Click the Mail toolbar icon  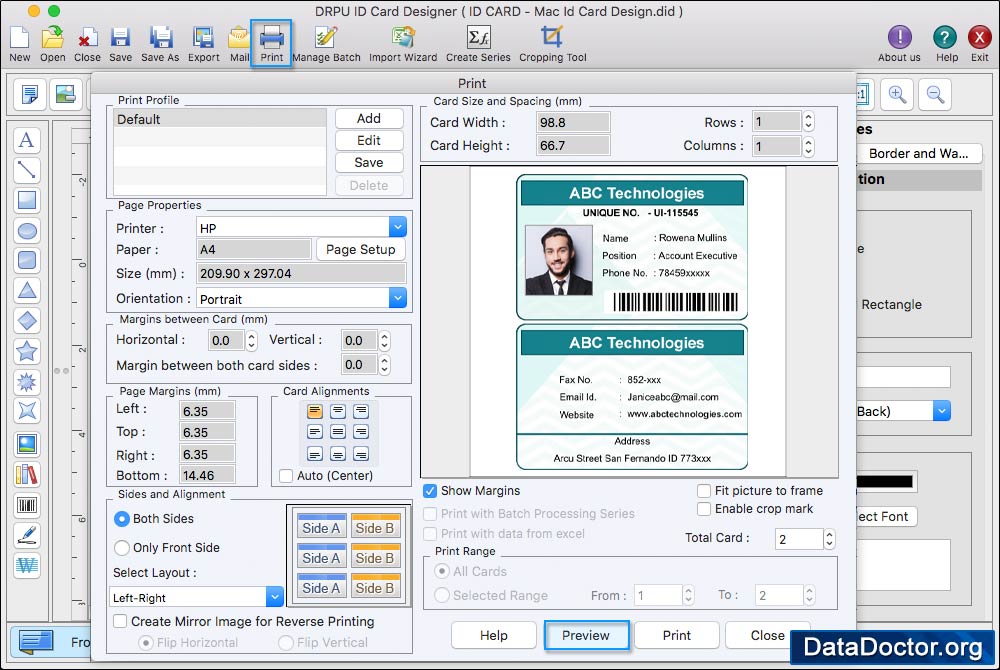239,43
